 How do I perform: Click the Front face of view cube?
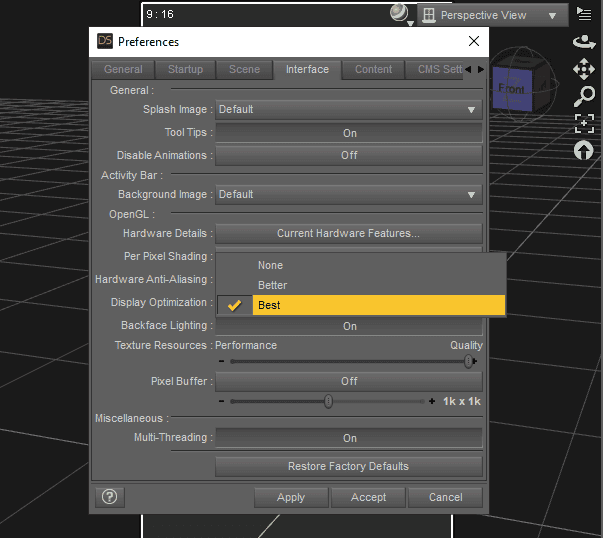pos(511,90)
